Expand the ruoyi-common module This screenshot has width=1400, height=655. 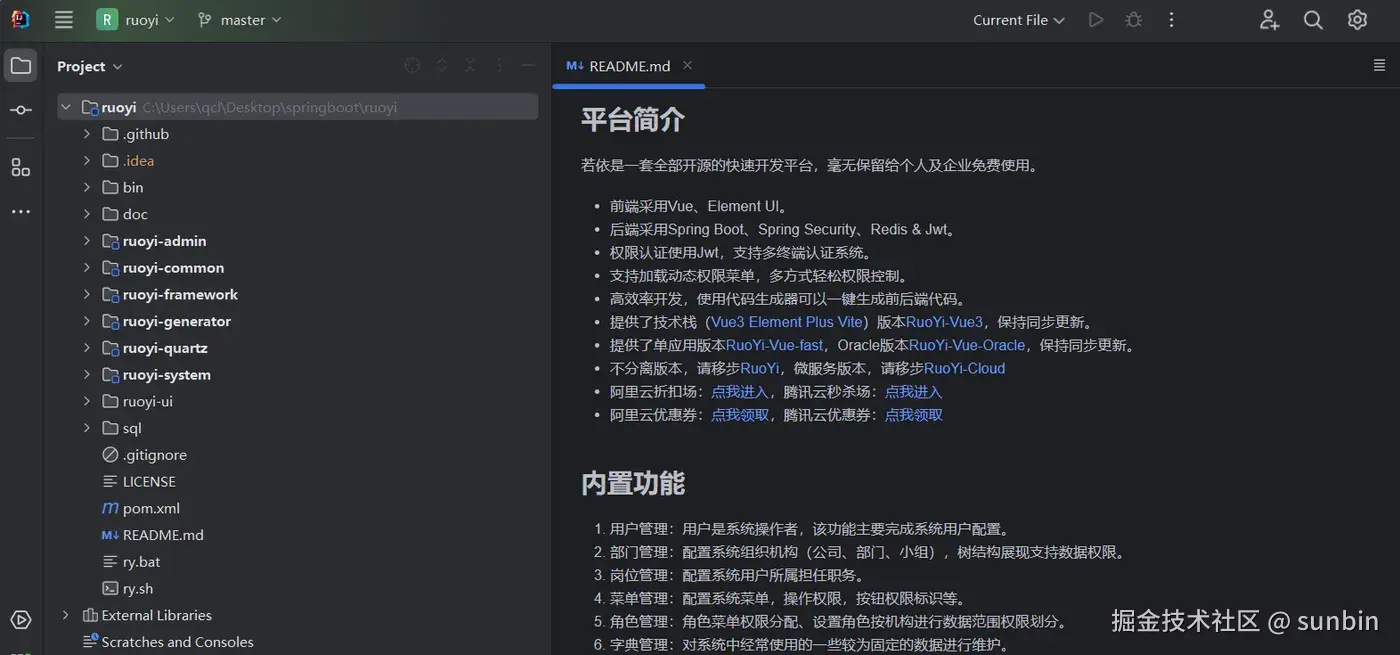click(87, 268)
